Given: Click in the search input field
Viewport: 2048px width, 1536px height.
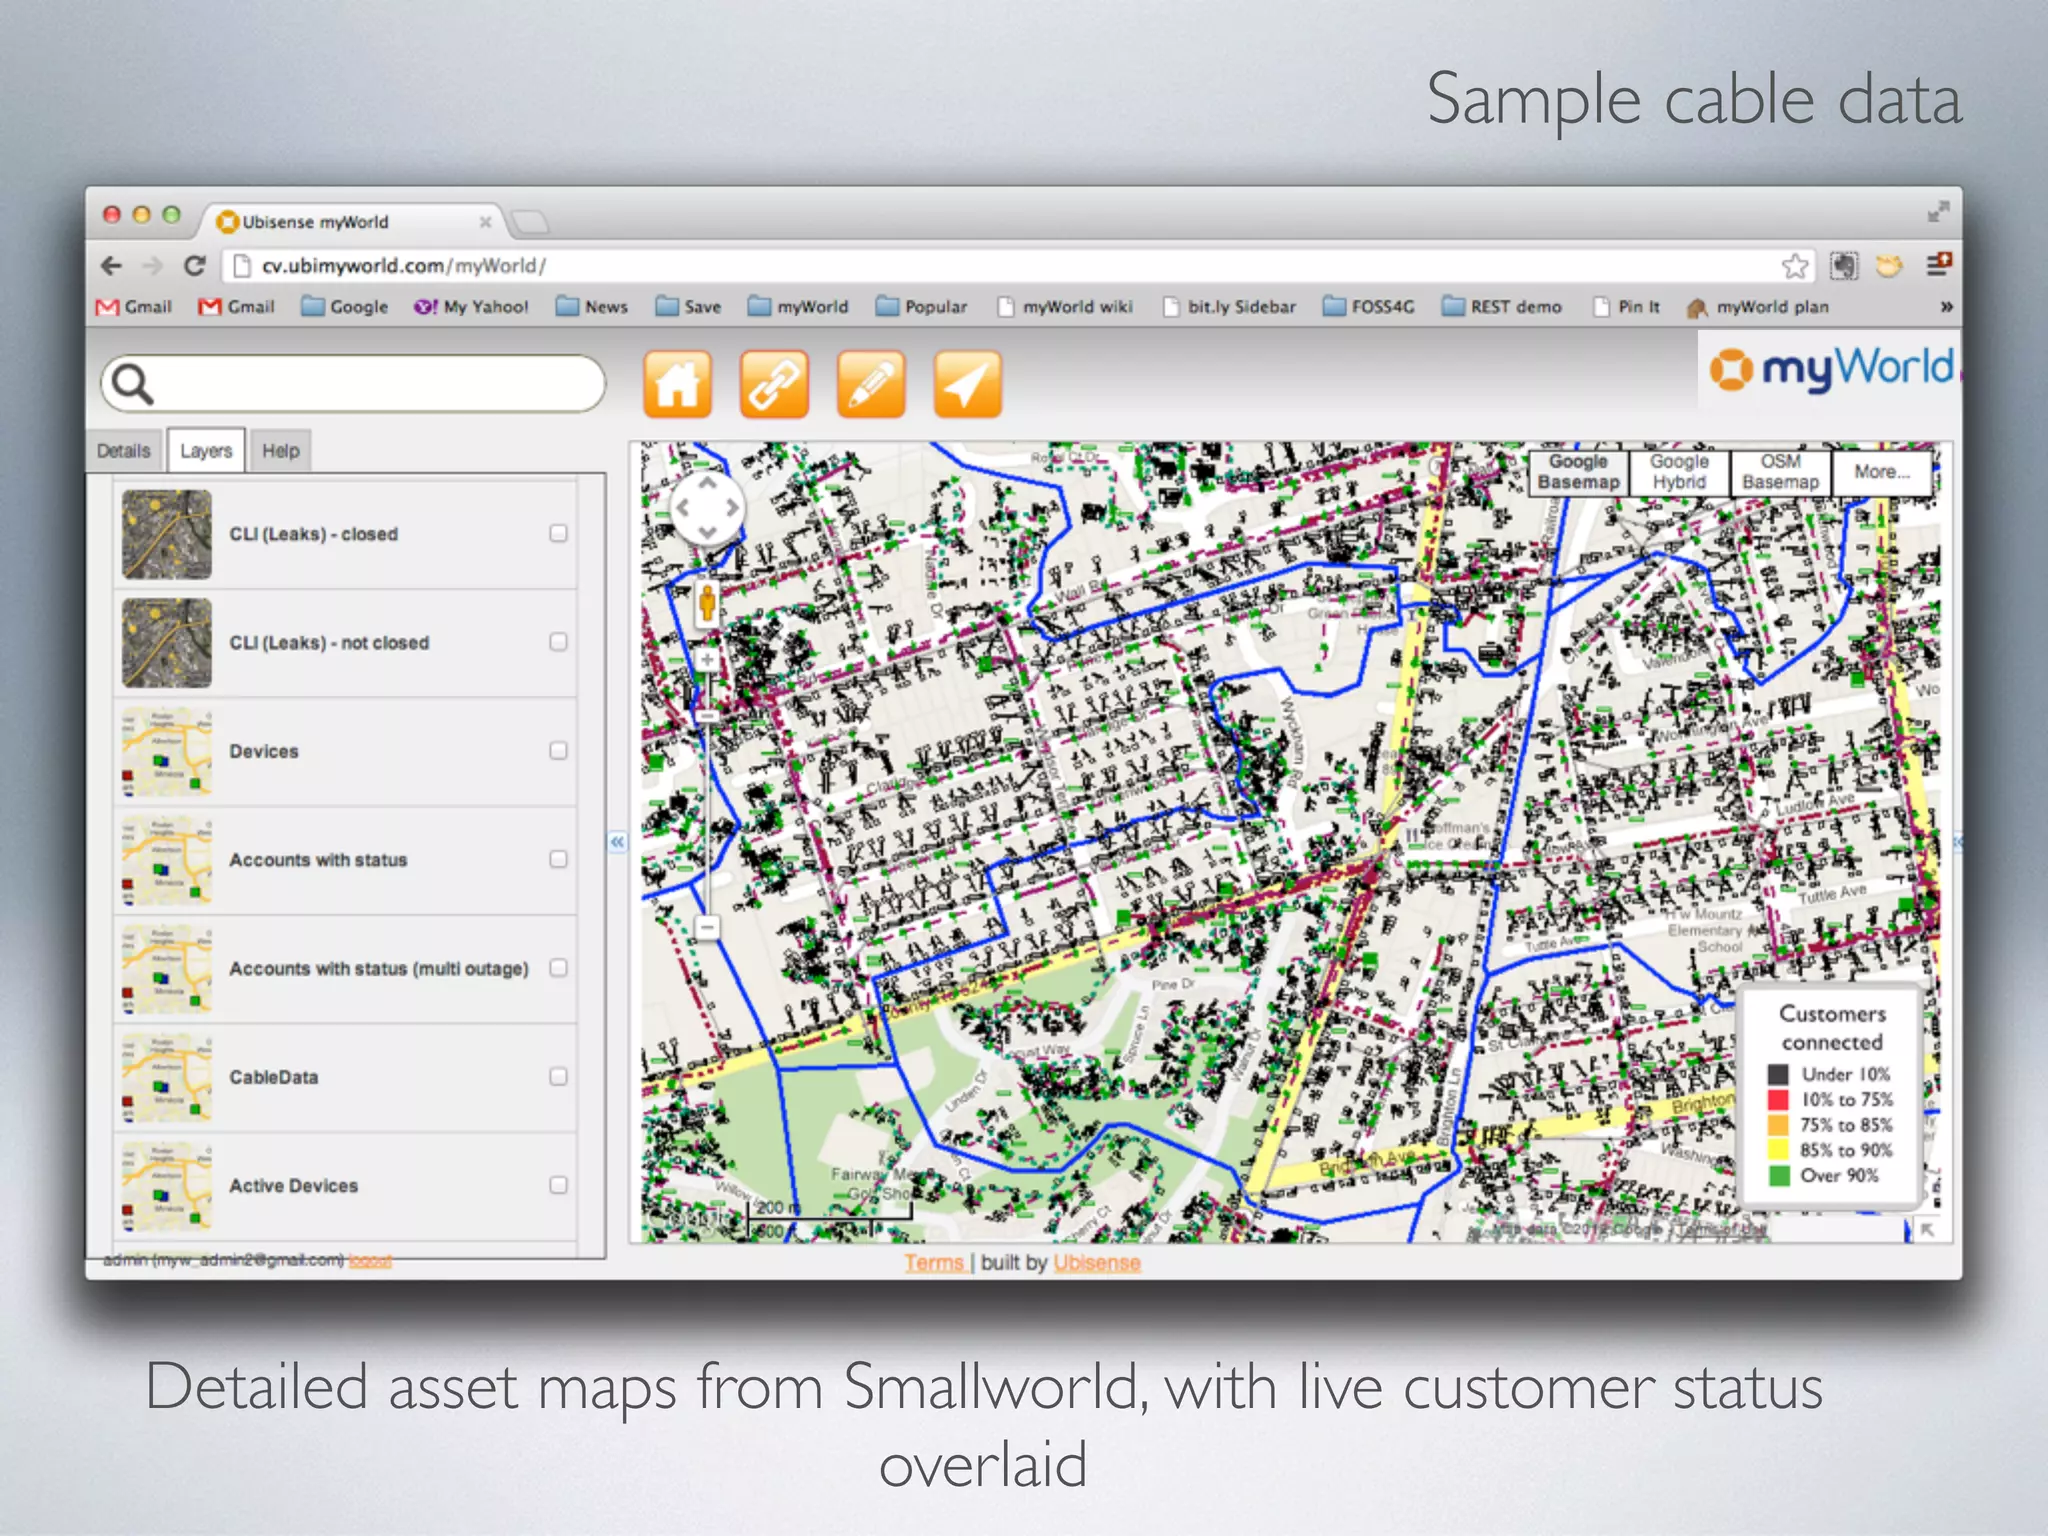Looking at the screenshot, I should click(354, 383).
